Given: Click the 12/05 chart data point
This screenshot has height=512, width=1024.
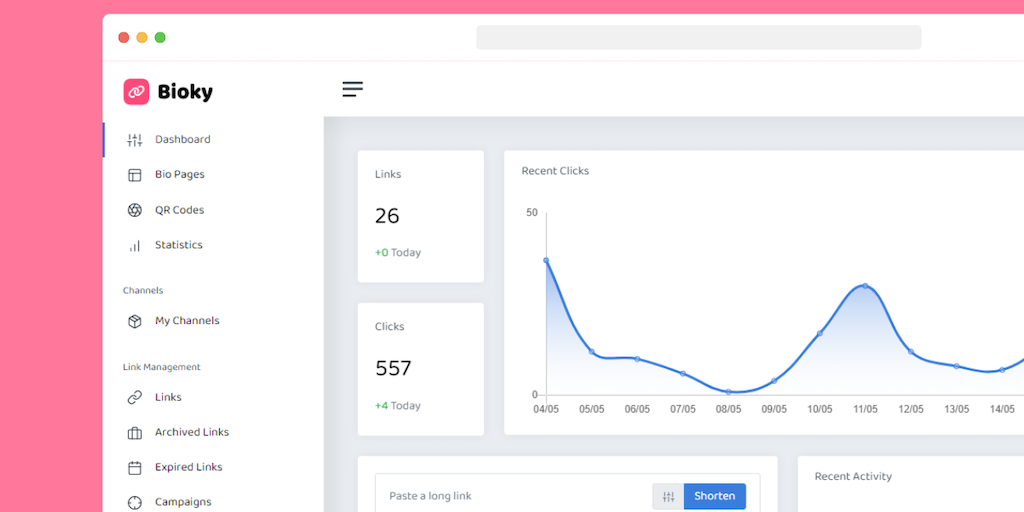Looking at the screenshot, I should tap(910, 352).
